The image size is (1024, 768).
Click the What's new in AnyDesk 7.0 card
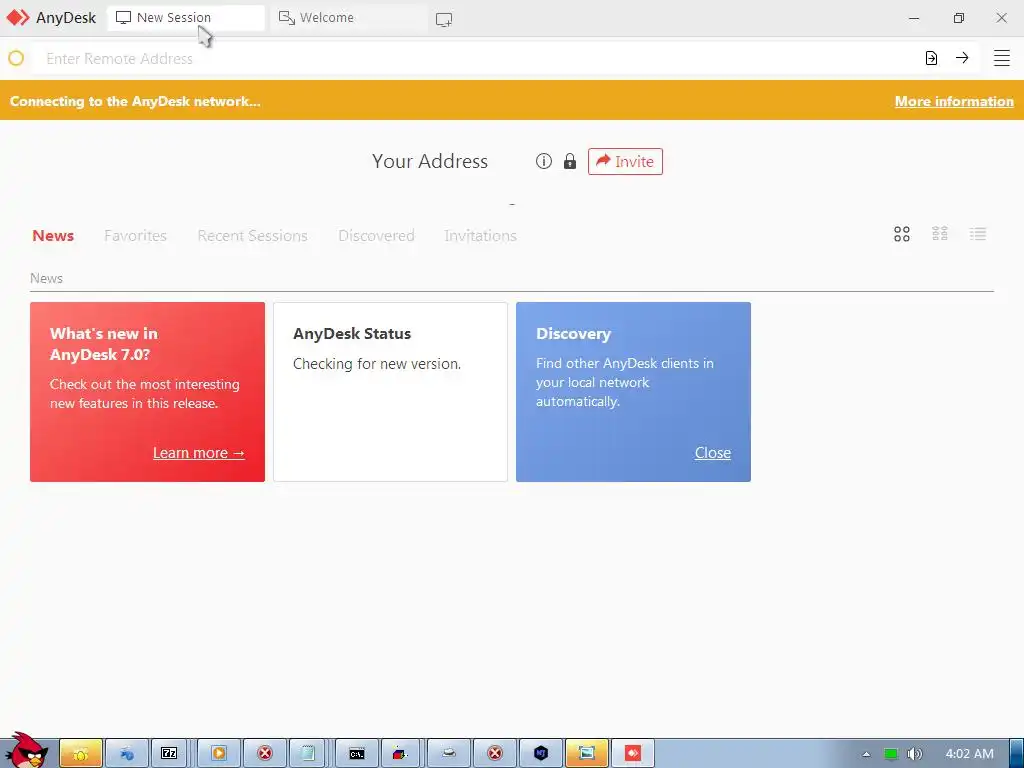(147, 392)
